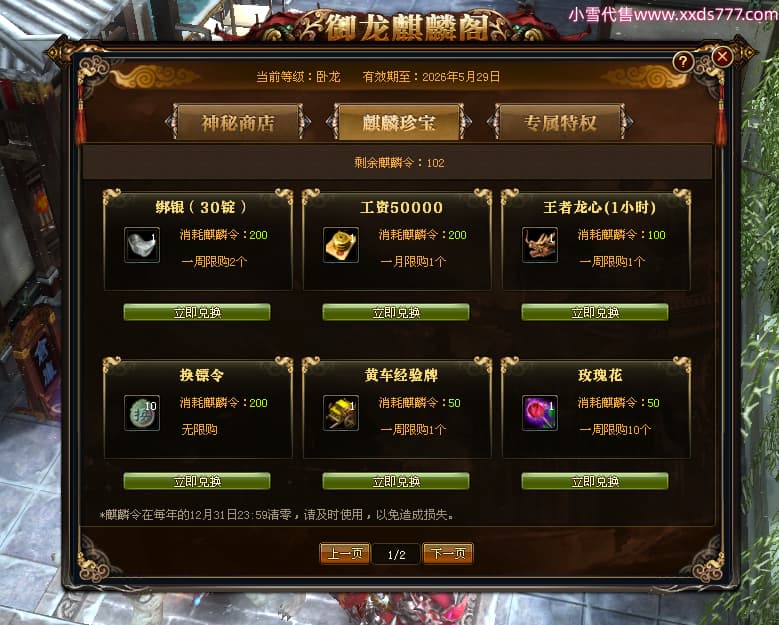Exchange 玫瑰花 using 立即兑换
Image resolution: width=779 pixels, height=625 pixels.
coord(595,481)
